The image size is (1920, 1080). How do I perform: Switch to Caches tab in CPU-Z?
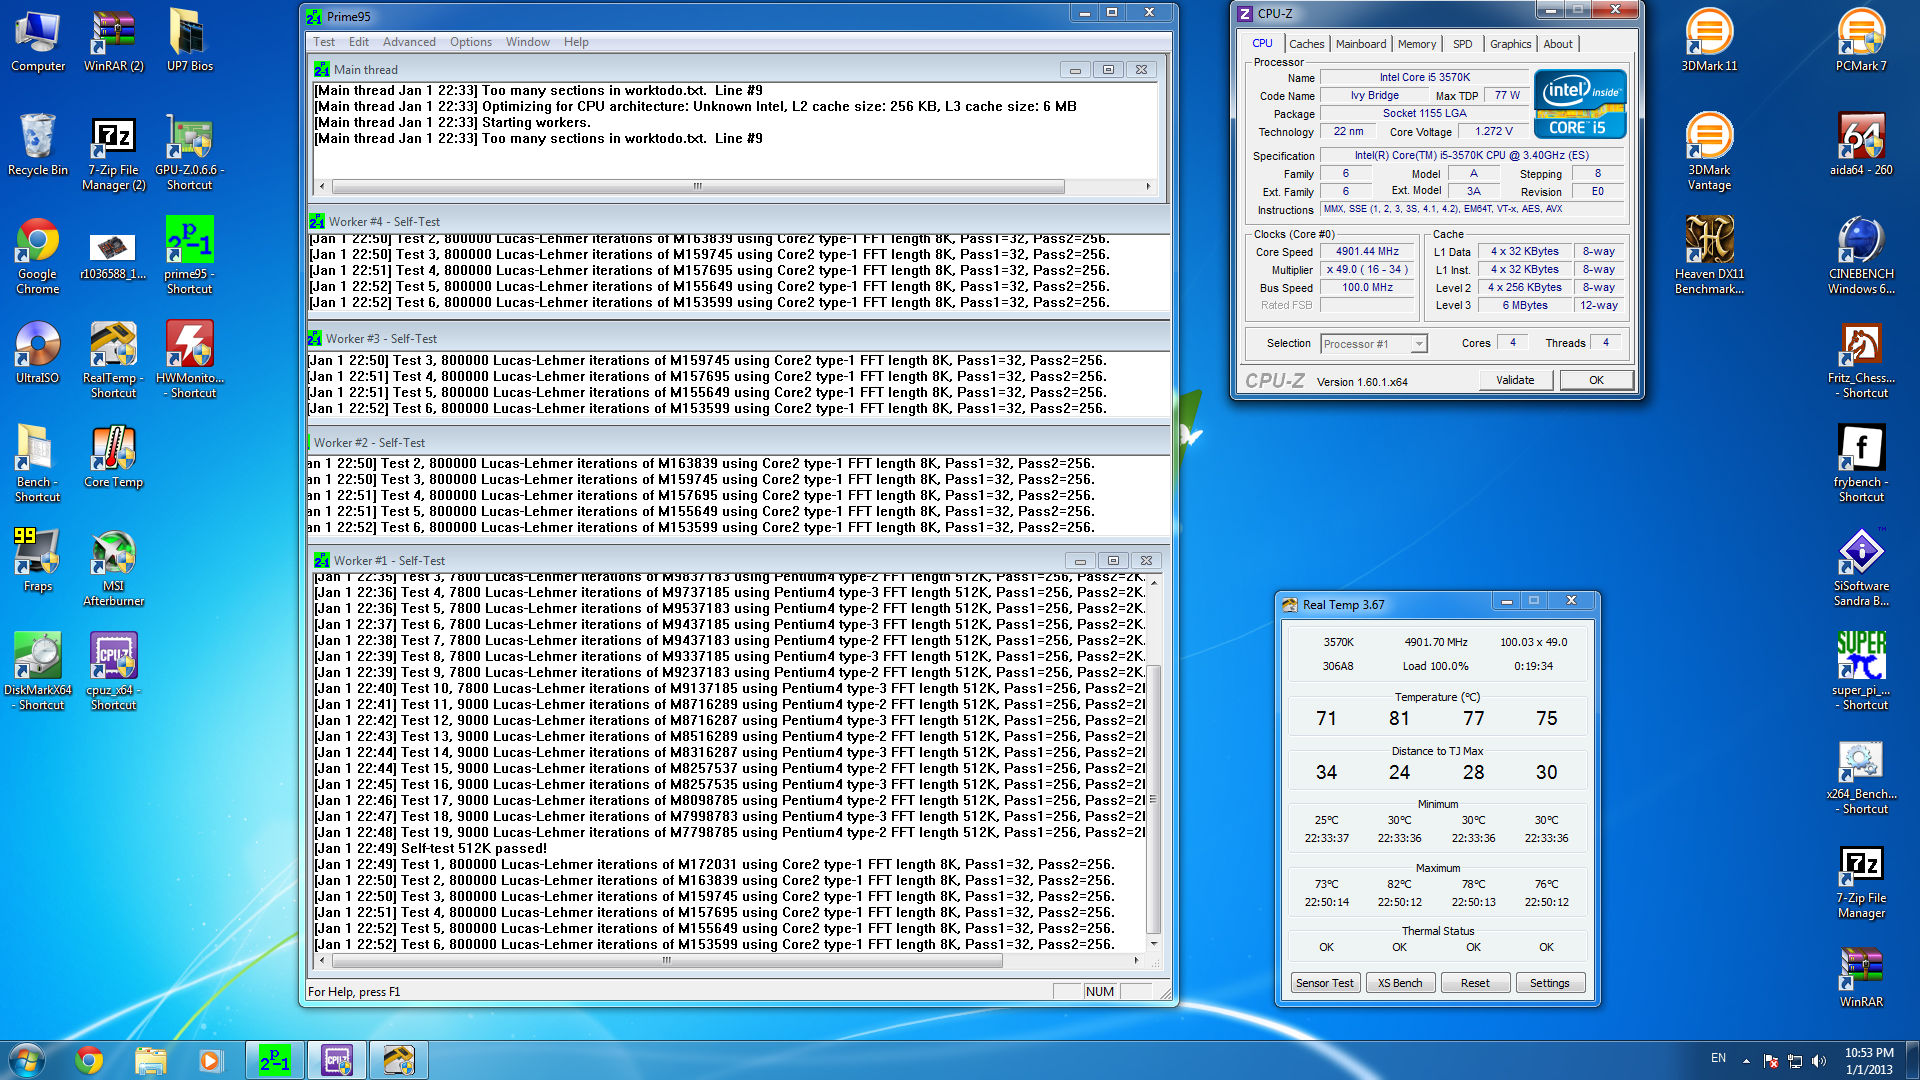click(1306, 44)
